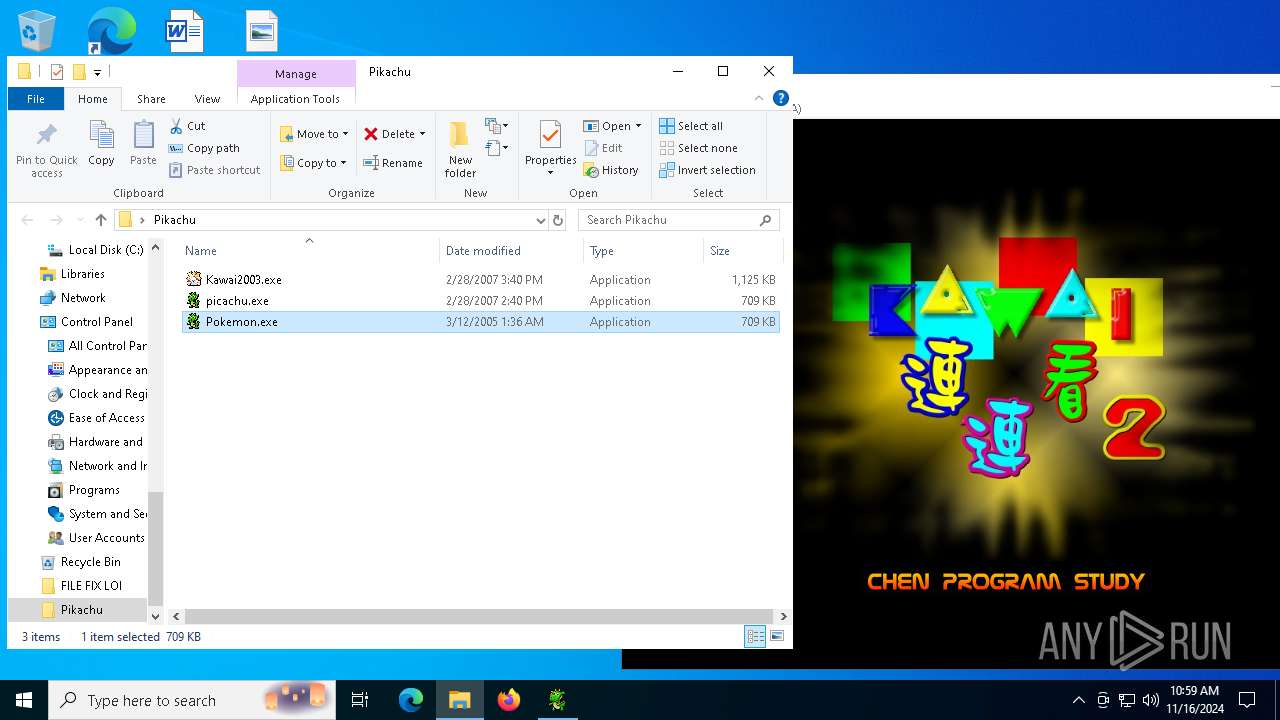The height and width of the screenshot is (720, 1280).
Task: Open Explorer Help question mark icon
Action: pyautogui.click(x=781, y=99)
